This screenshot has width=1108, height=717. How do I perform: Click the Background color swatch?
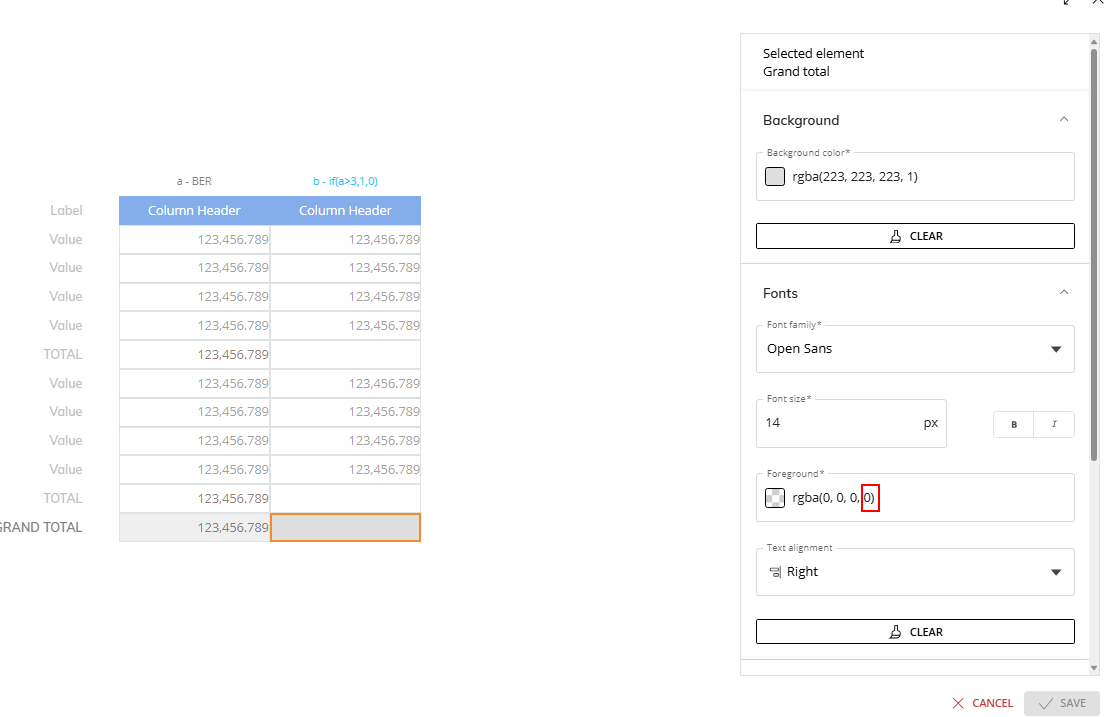pyautogui.click(x=774, y=177)
